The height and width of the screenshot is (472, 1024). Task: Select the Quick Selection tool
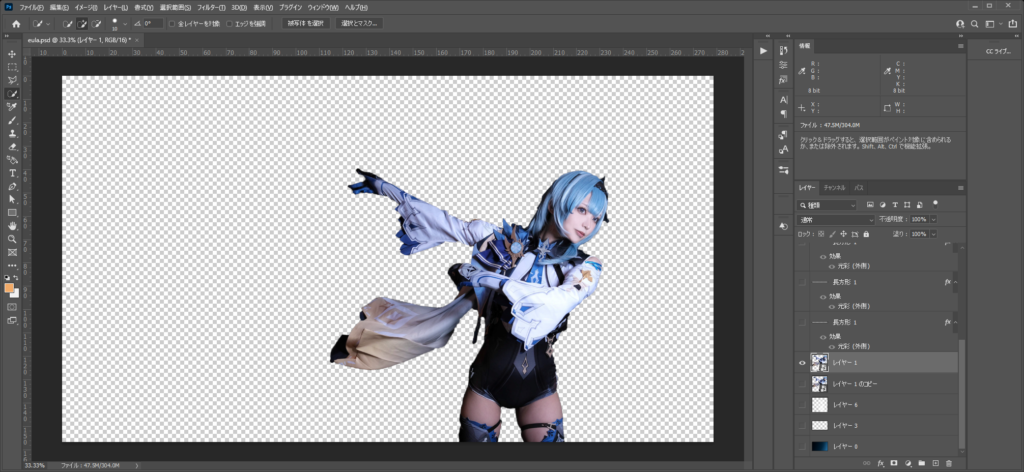[12, 93]
